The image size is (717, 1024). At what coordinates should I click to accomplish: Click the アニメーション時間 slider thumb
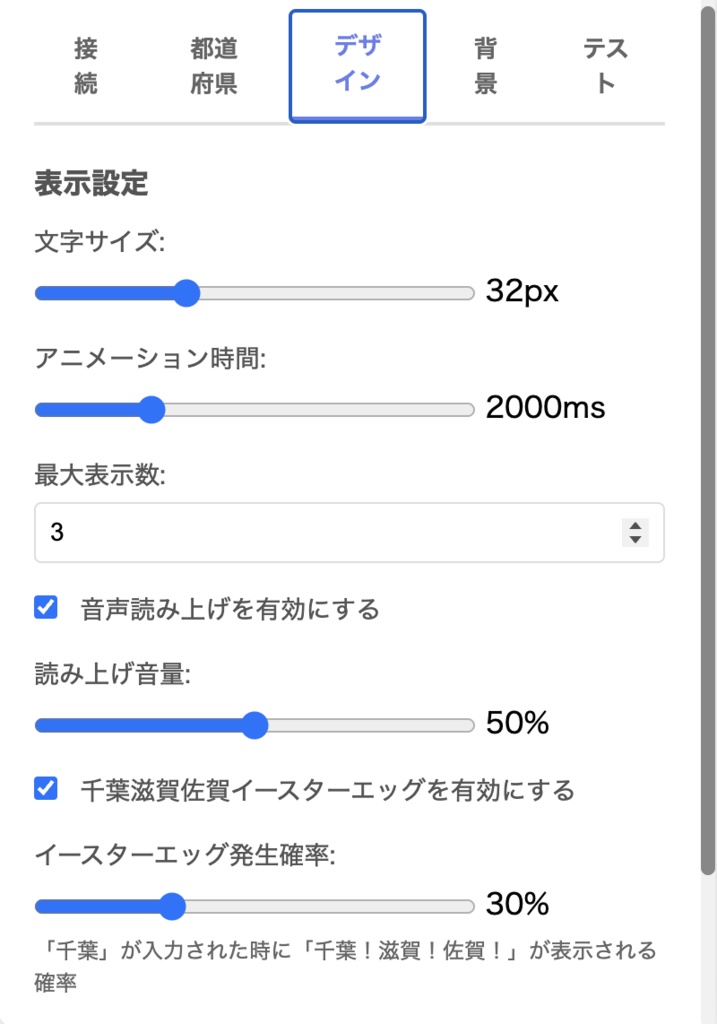[151, 409]
